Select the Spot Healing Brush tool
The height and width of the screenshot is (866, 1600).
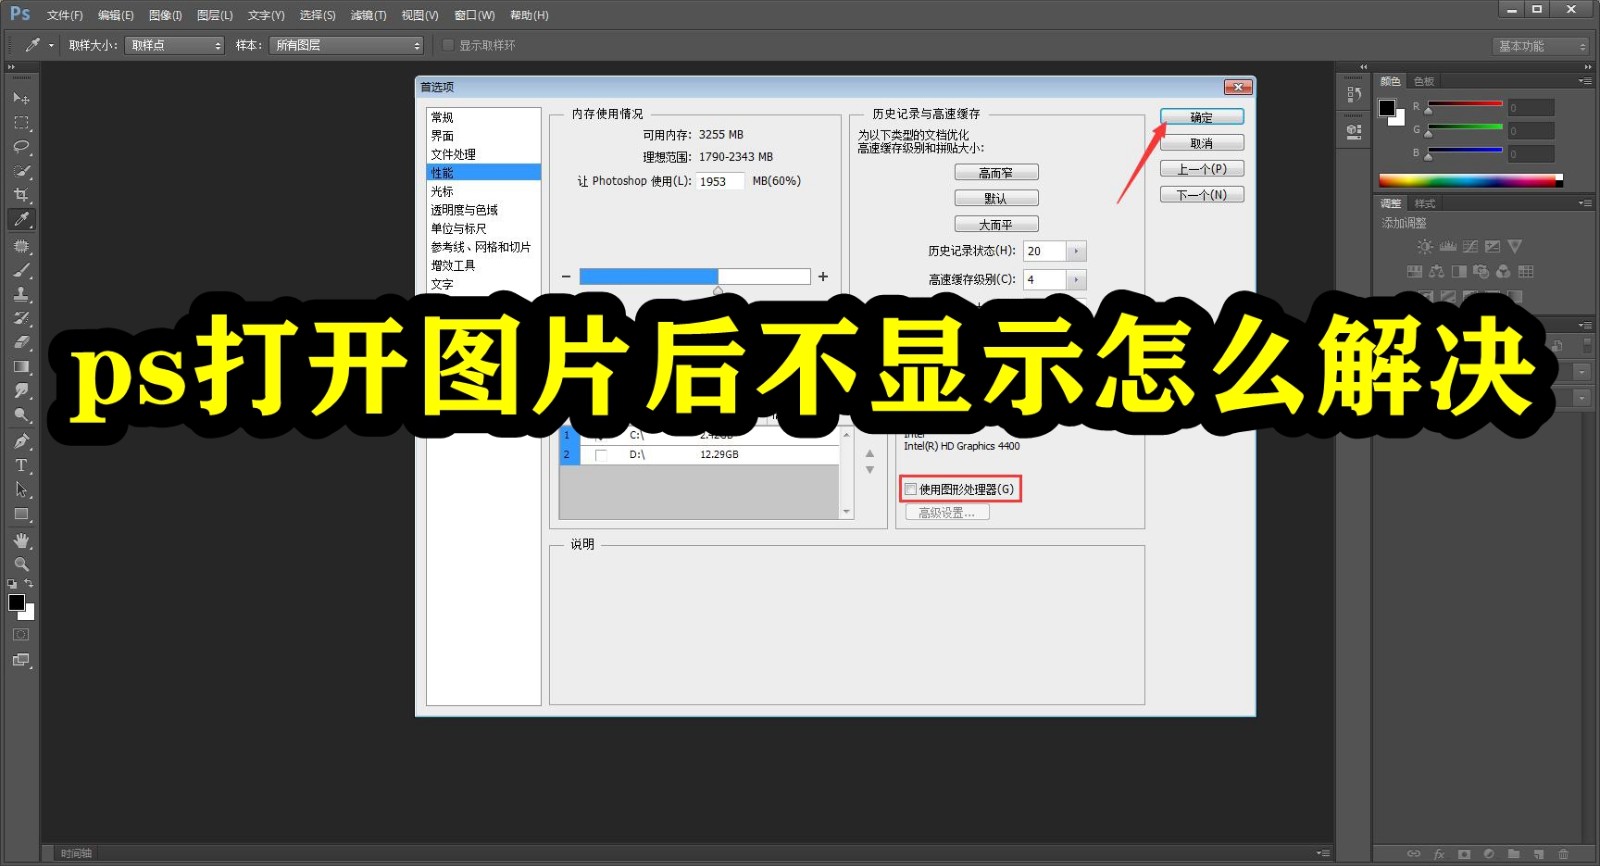[x=21, y=246]
